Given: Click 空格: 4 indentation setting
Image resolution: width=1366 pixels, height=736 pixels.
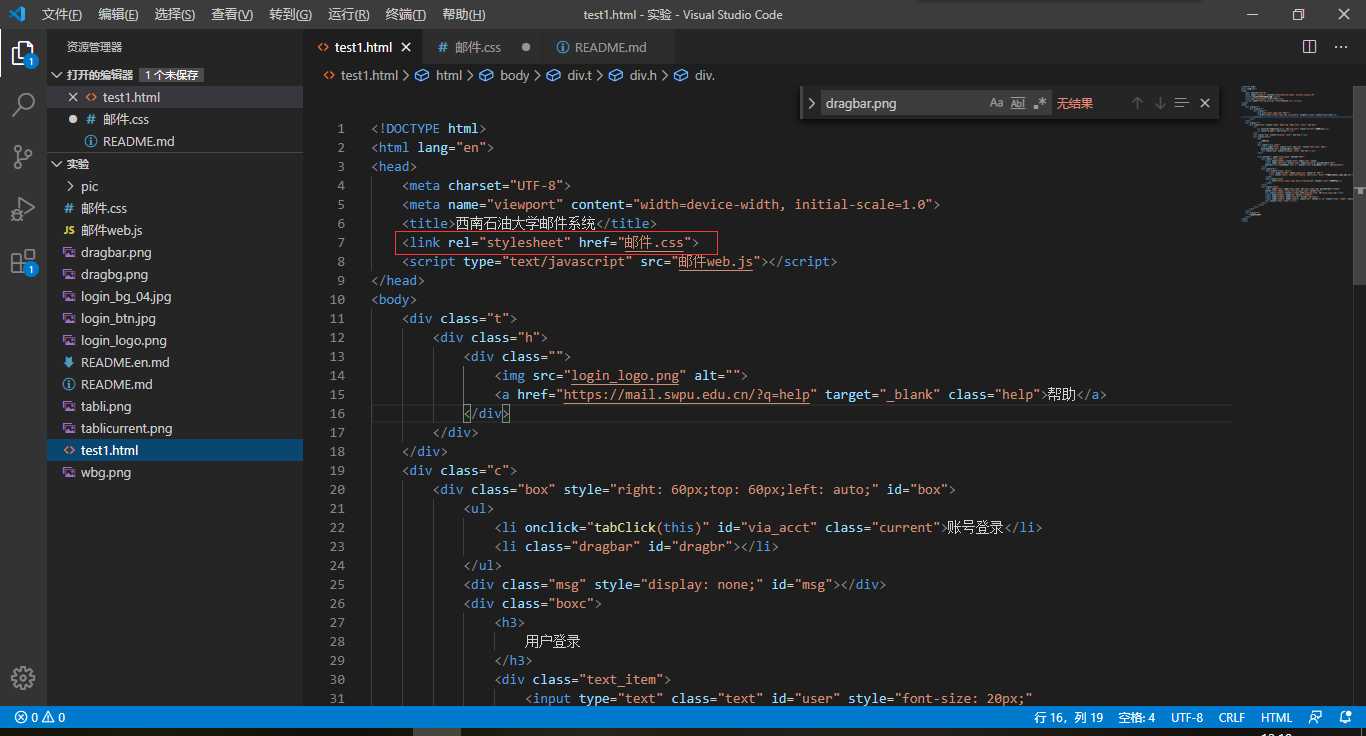Looking at the screenshot, I should [1137, 717].
